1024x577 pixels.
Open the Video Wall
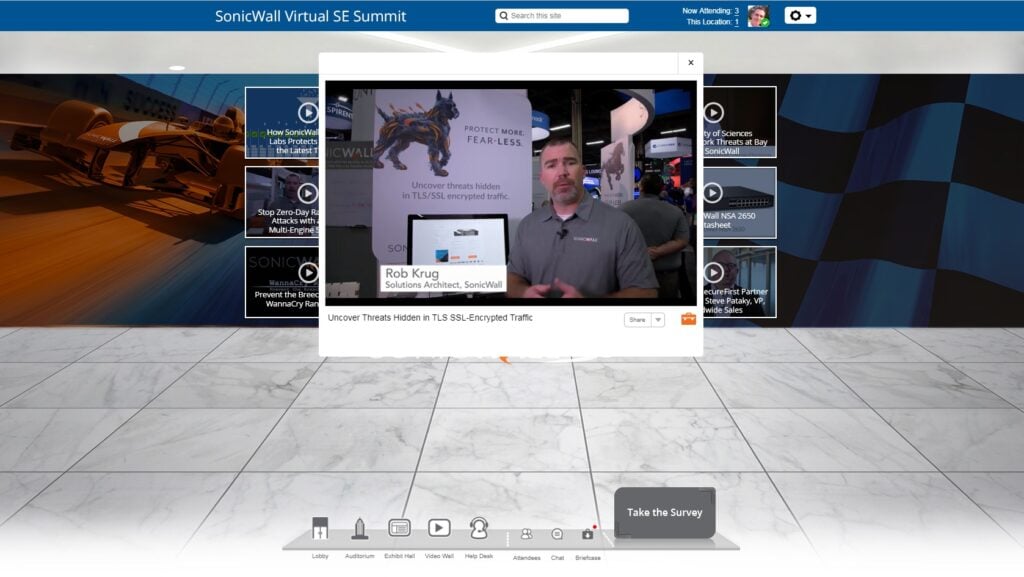[439, 527]
